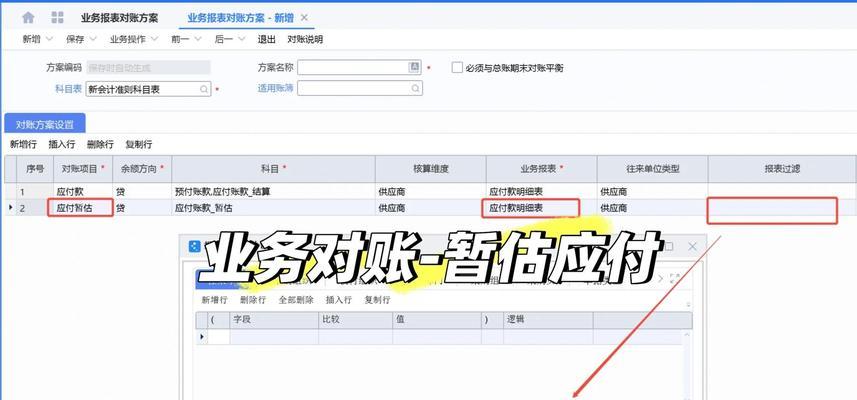Open 对账说明
The width and height of the screenshot is (857, 400).
coord(305,39)
